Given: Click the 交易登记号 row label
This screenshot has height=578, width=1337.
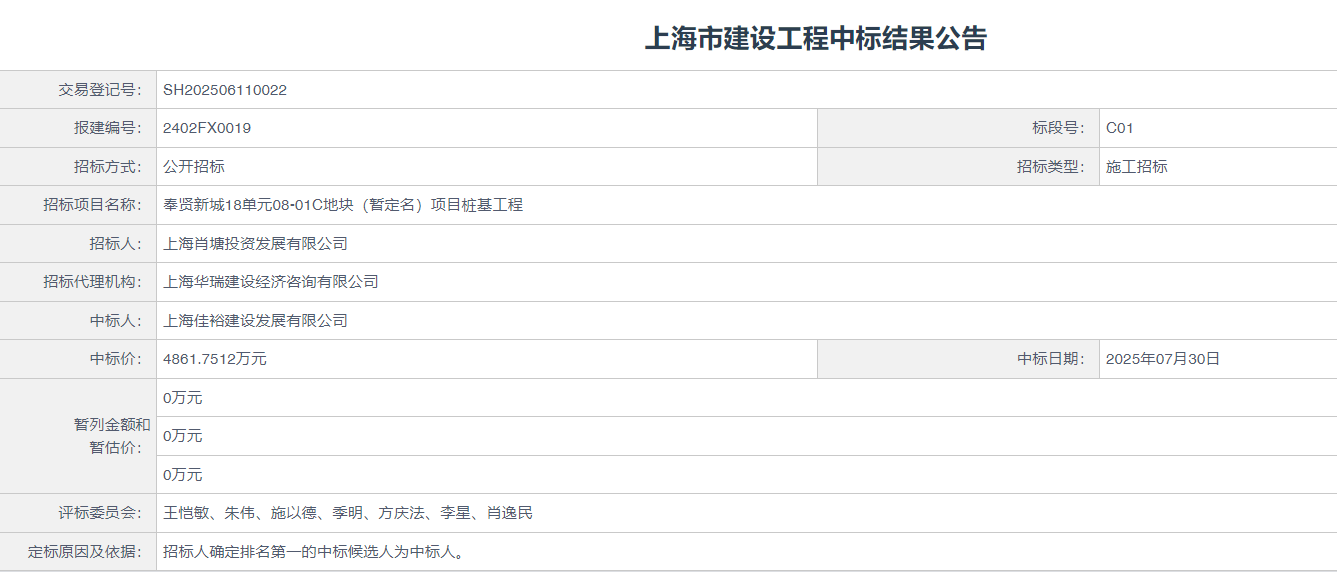Looking at the screenshot, I should pyautogui.click(x=100, y=90).
